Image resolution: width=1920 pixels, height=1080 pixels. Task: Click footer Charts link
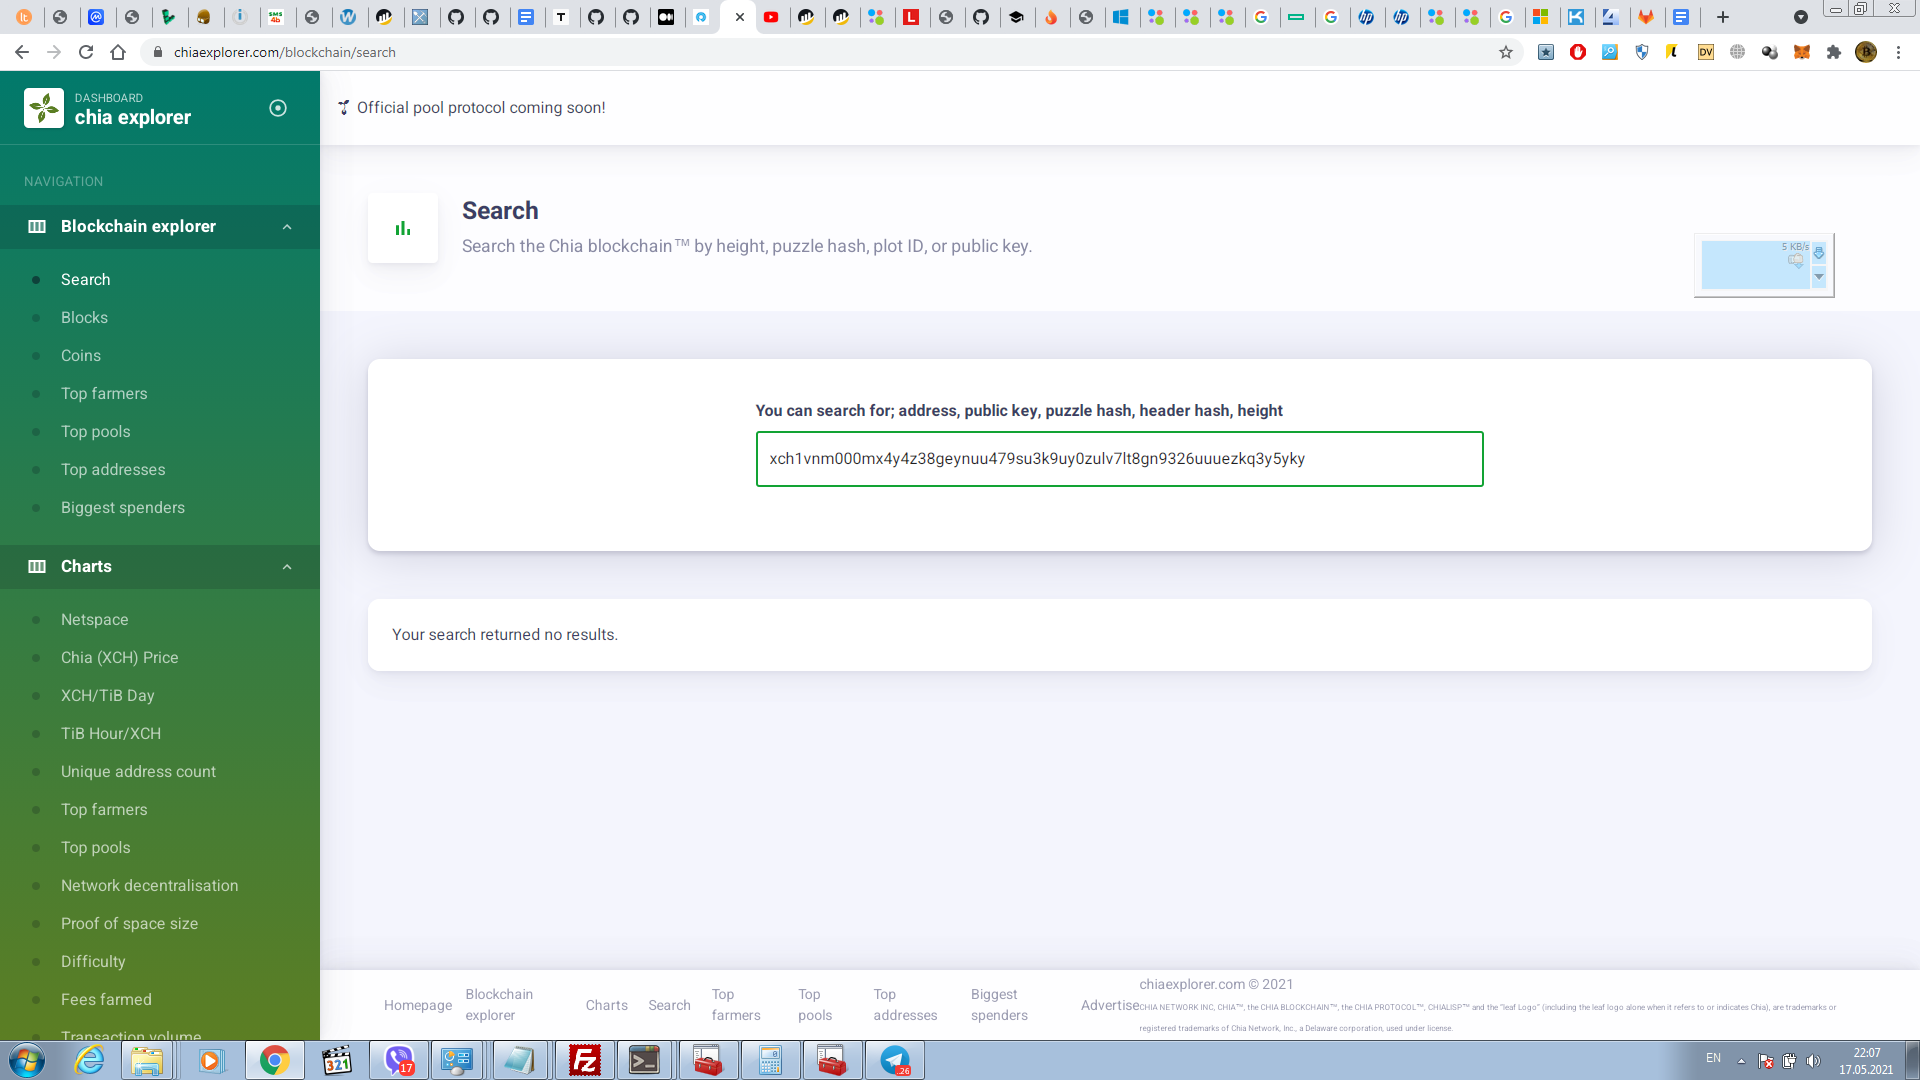click(x=607, y=1005)
